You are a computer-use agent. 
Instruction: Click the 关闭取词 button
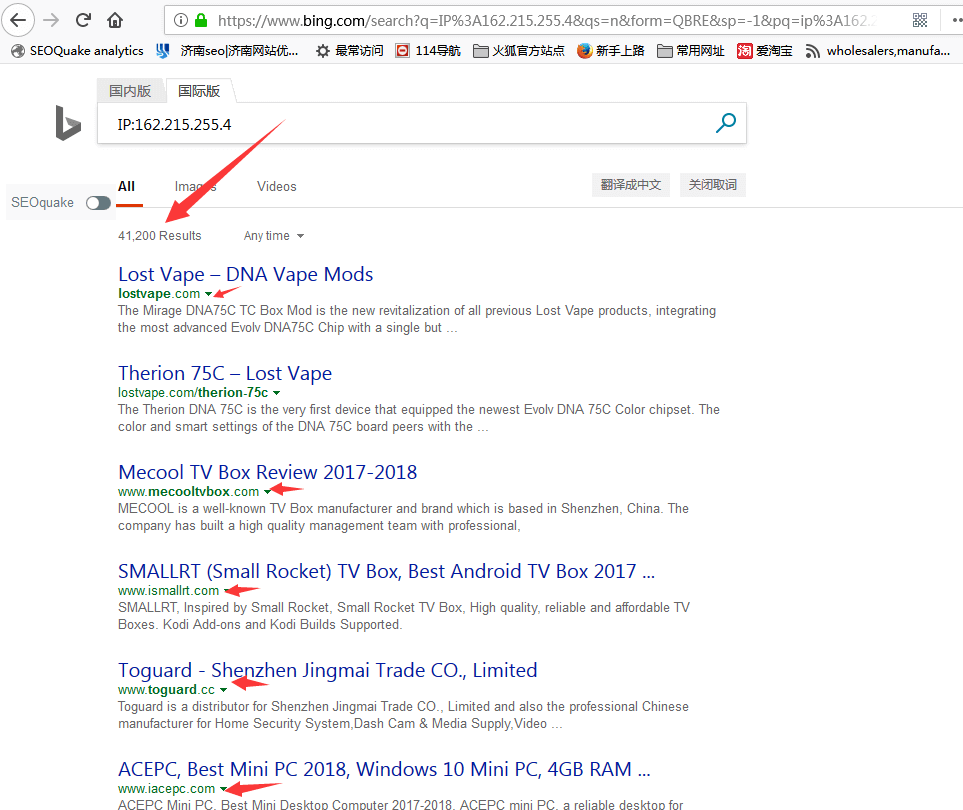pos(712,185)
